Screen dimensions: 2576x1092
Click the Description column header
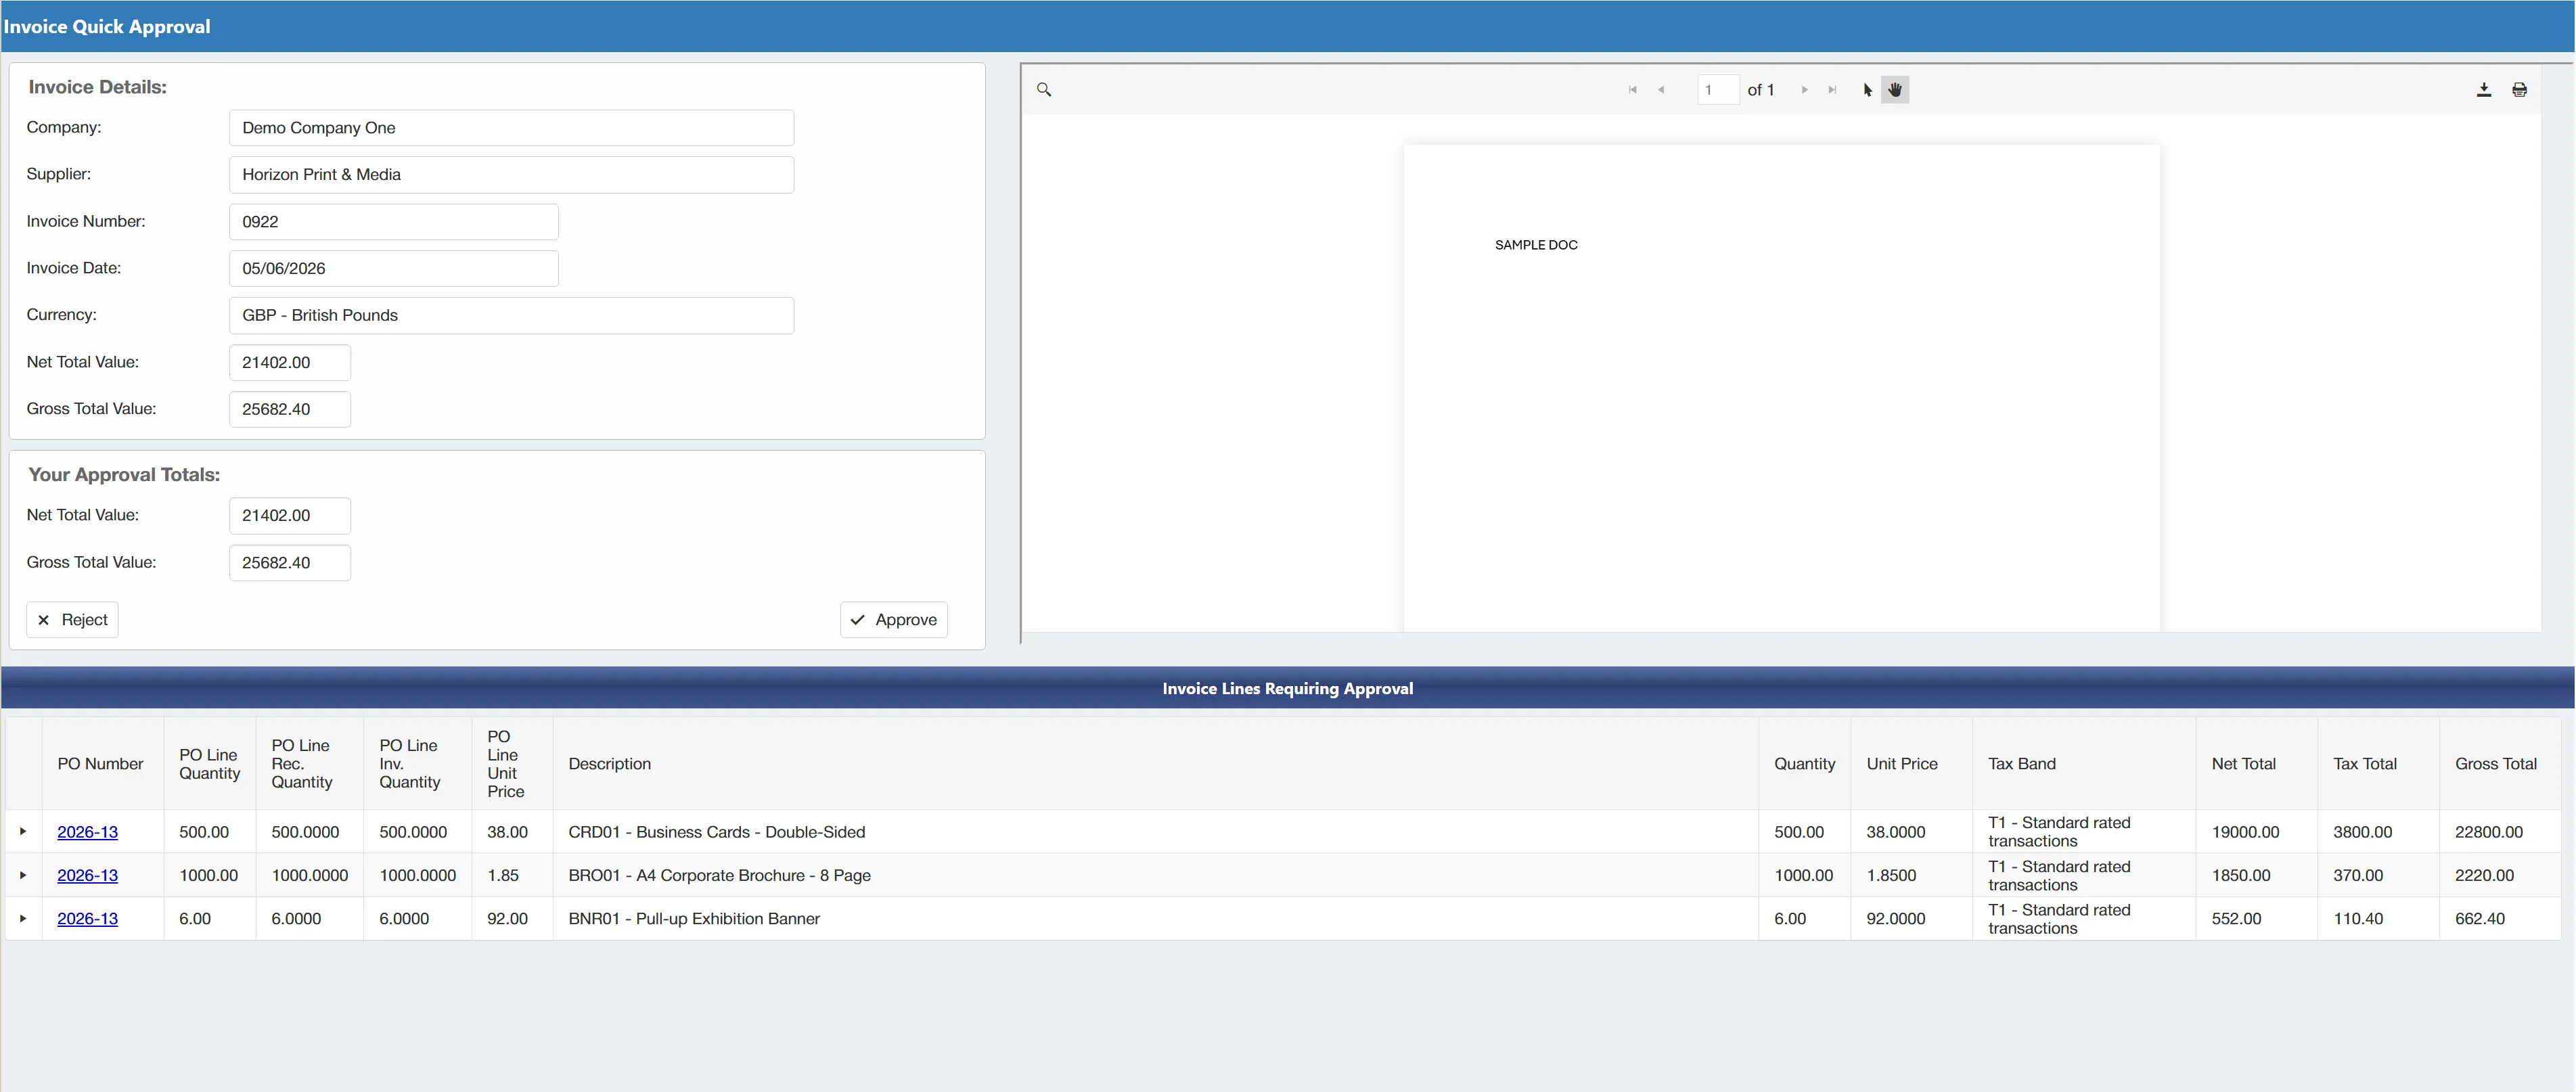1155,764
